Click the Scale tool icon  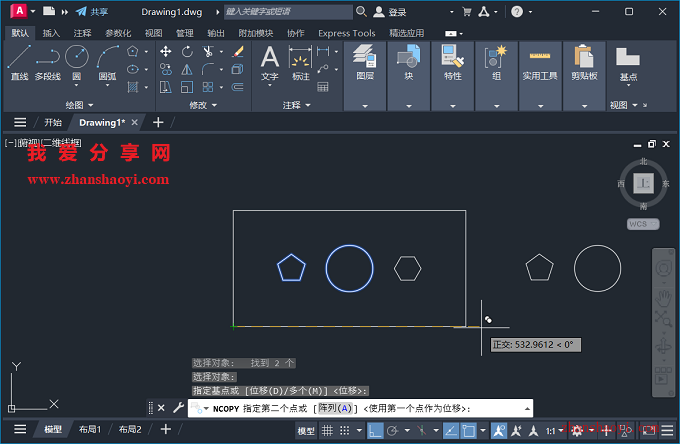[x=187, y=87]
